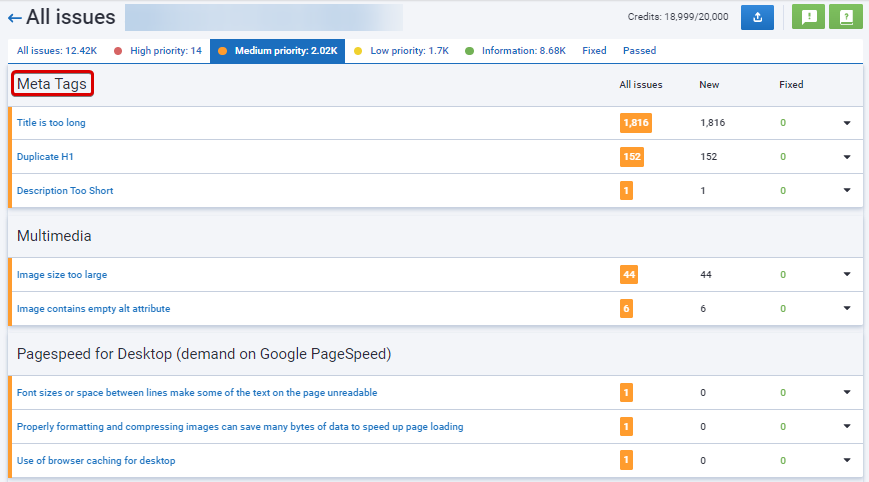
Task: Click the orange 44 issues badge
Action: (x=628, y=274)
